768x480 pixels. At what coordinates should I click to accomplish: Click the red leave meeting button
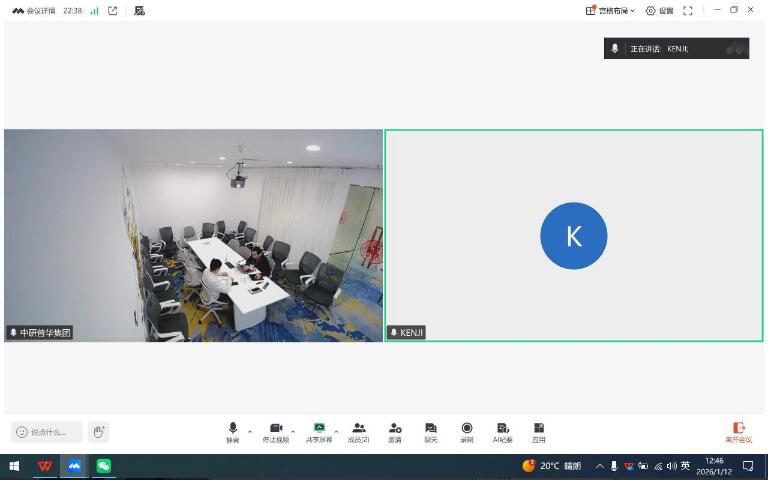pyautogui.click(x=739, y=431)
